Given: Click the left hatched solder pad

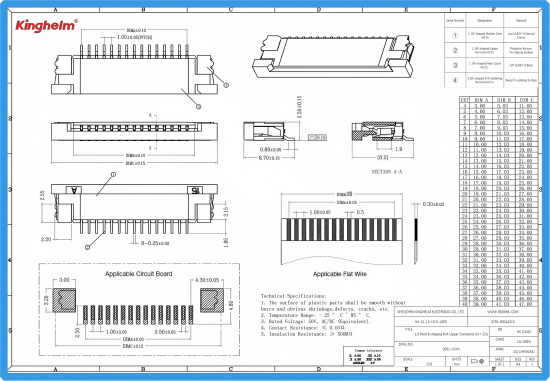Looking at the screenshot, I should 64,300.
